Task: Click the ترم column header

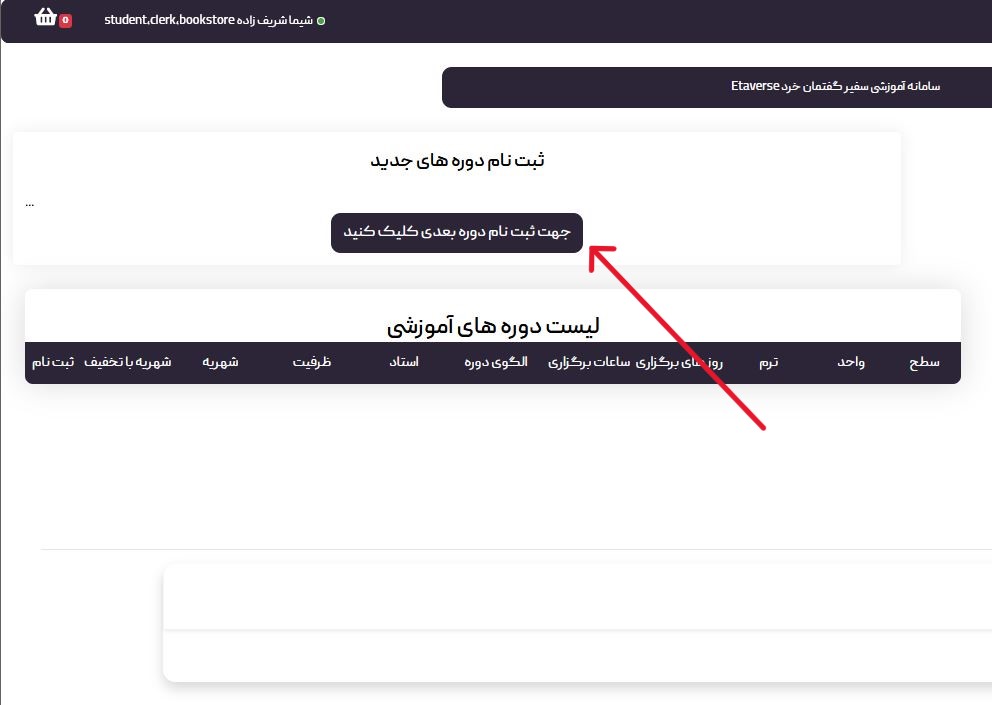Action: point(767,363)
